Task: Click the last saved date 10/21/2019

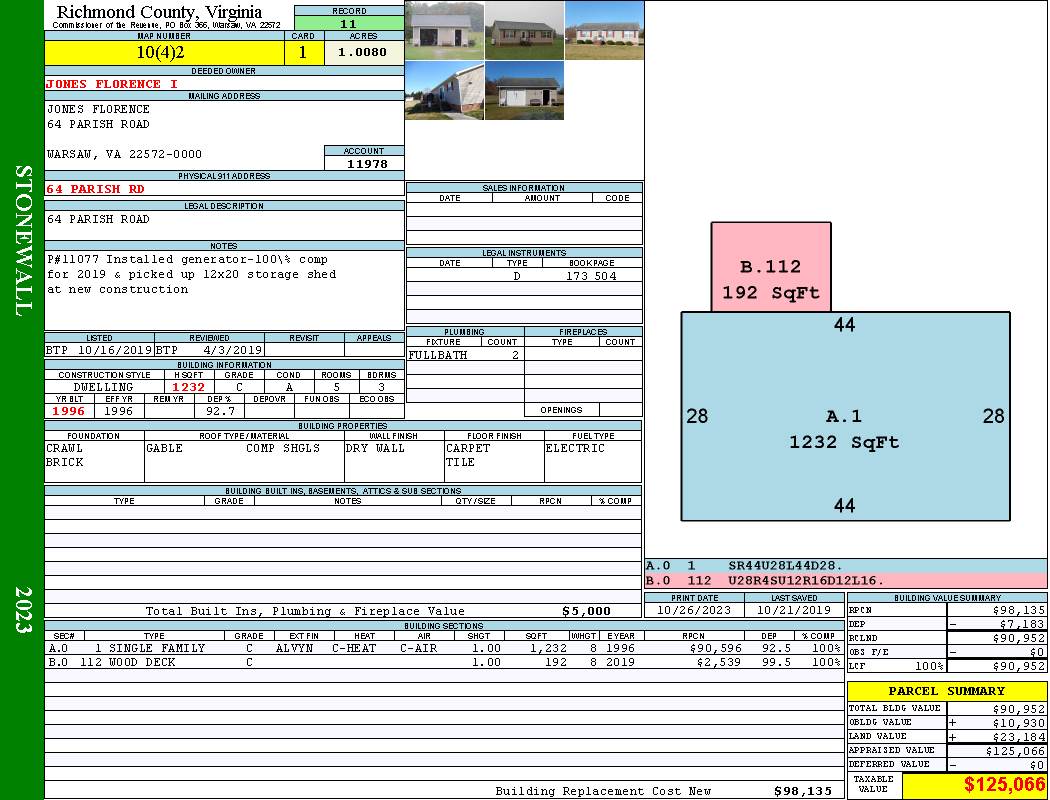Action: point(794,610)
